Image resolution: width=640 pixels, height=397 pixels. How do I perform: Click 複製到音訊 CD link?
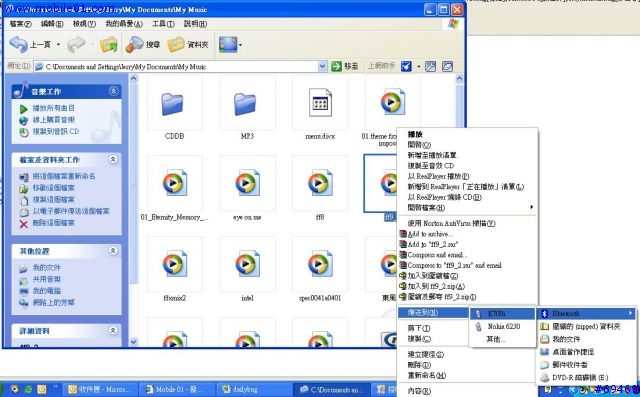point(56,131)
